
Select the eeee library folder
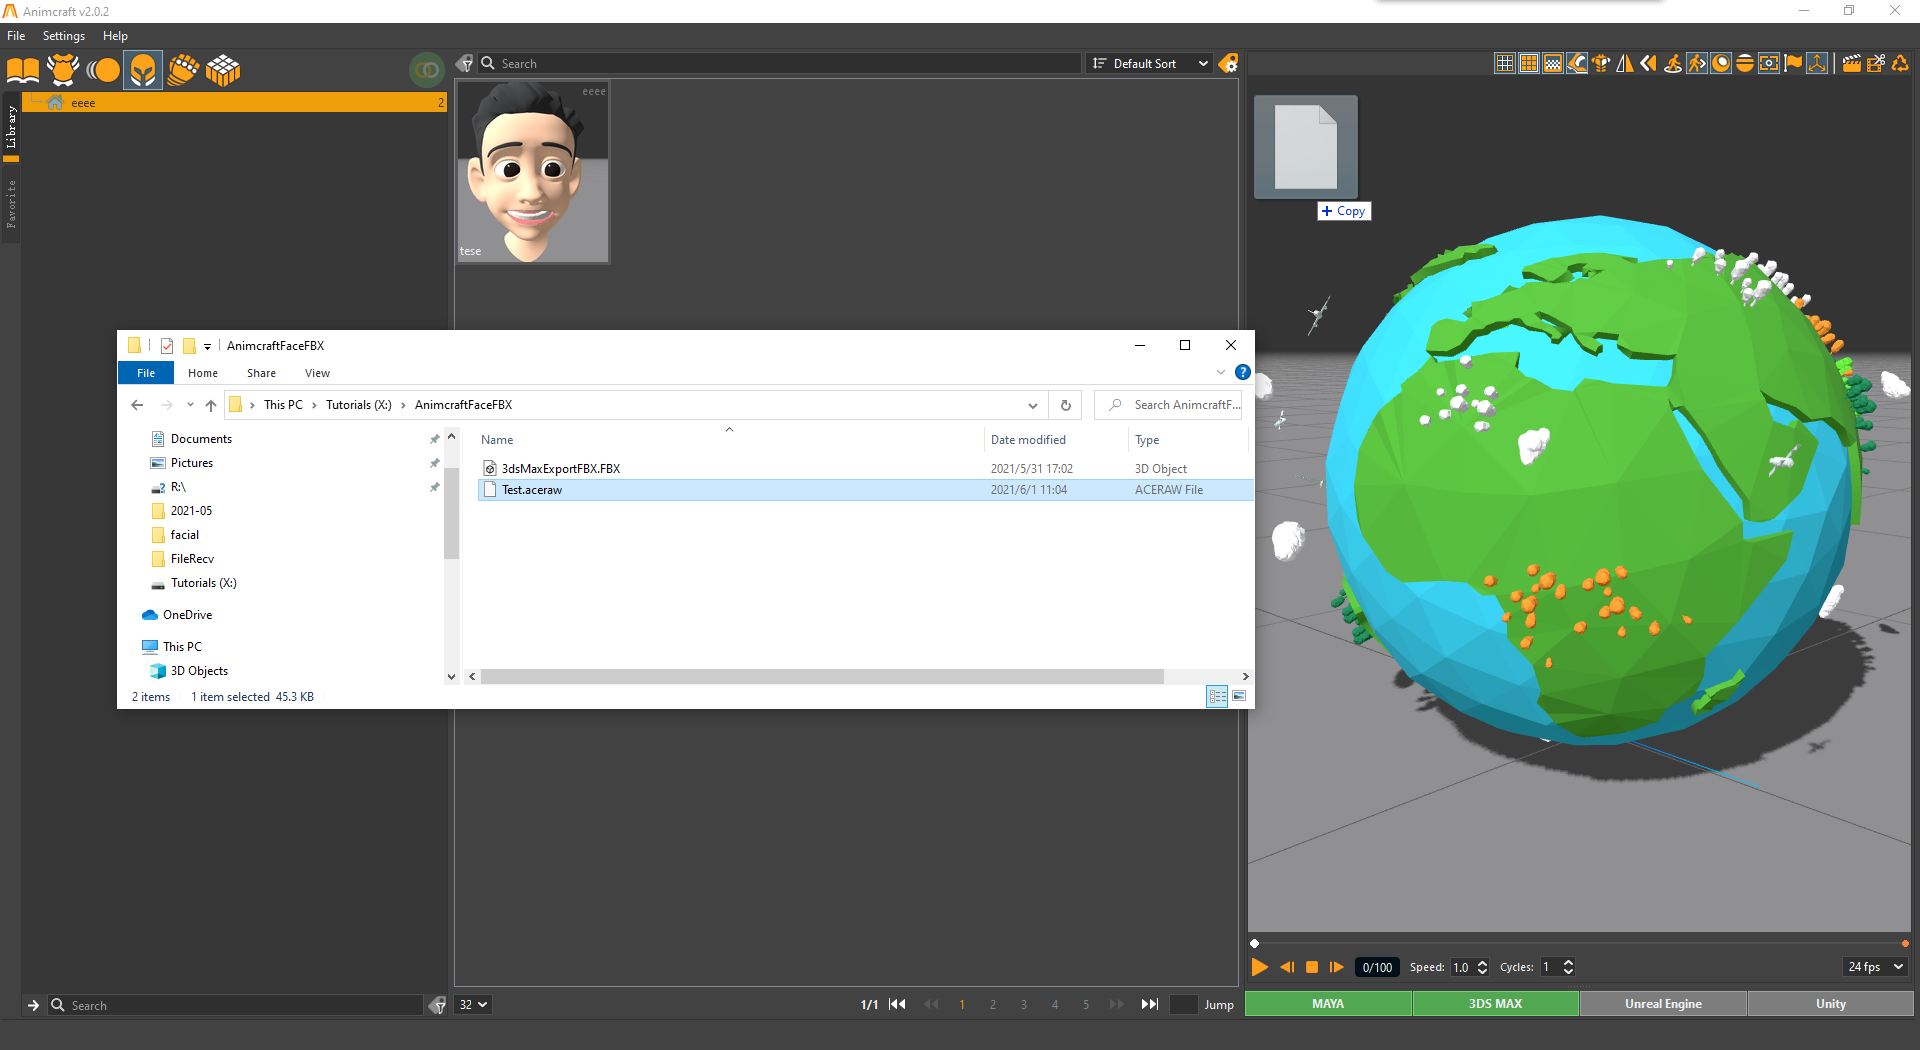(234, 103)
